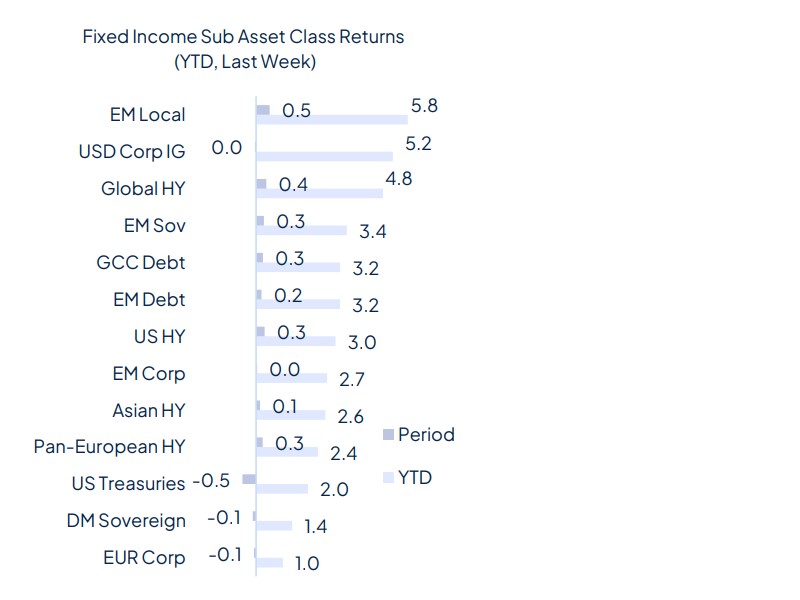The width and height of the screenshot is (800, 600).
Task: Click the YTD legend color swatch
Action: [388, 478]
